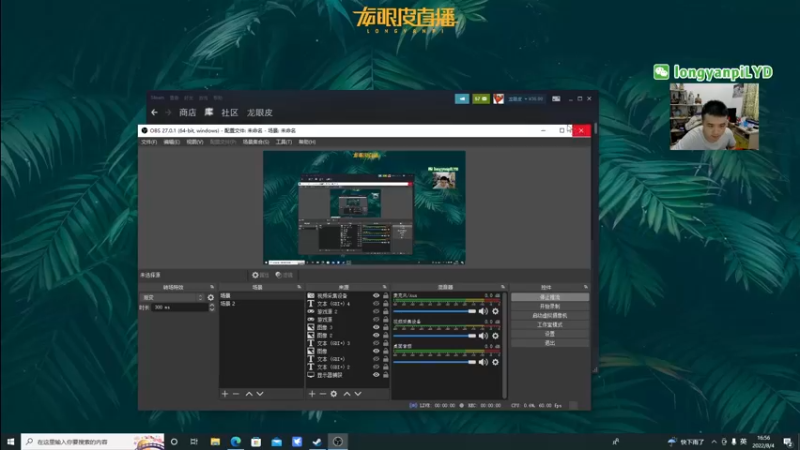Viewport: 800px width, 450px height.
Task: Toggle visibility of 文本 (GDI+) 2 source
Action: (x=376, y=367)
